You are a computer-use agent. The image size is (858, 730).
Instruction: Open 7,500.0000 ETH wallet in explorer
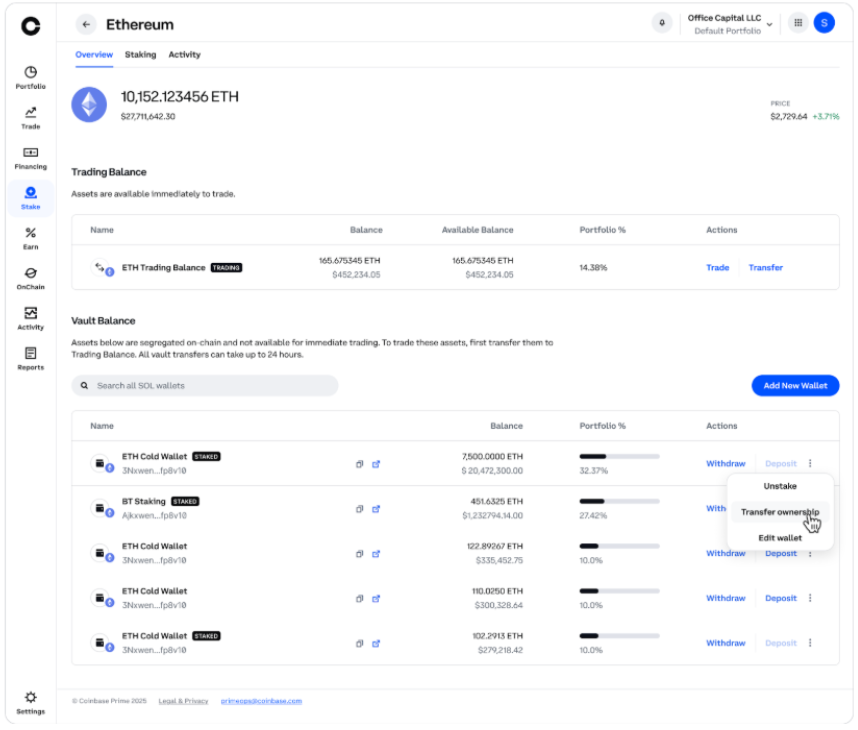tap(376, 464)
